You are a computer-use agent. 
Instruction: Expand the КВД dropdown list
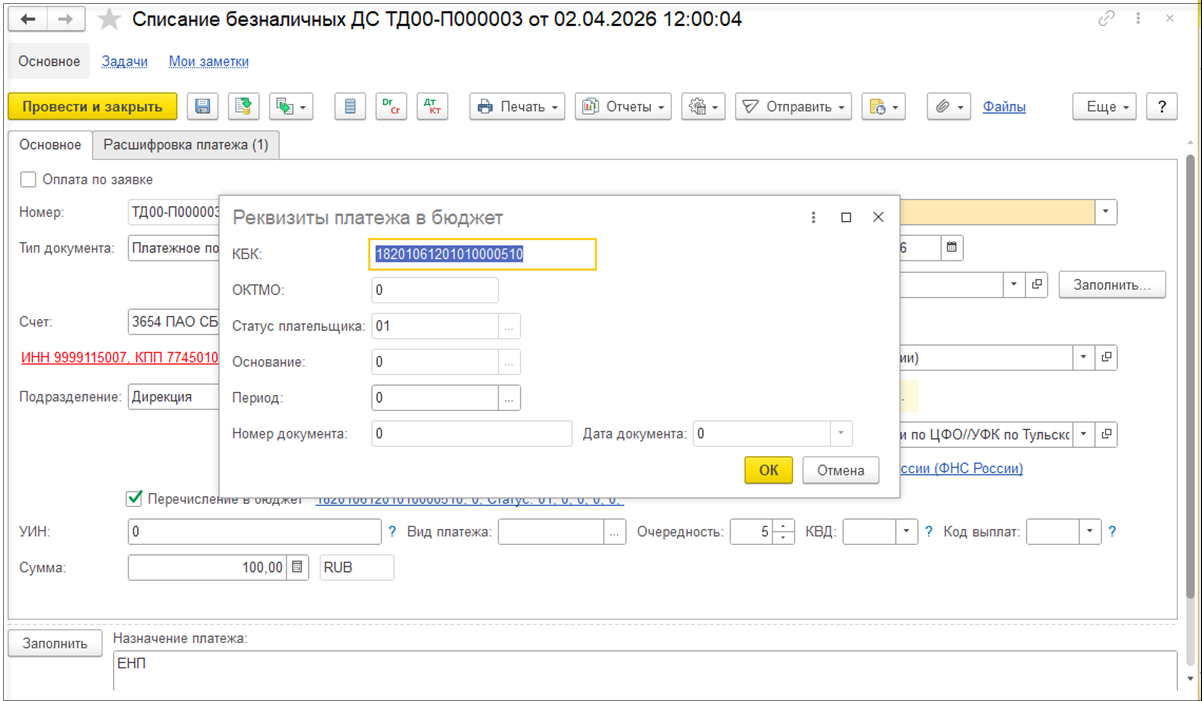coord(906,532)
